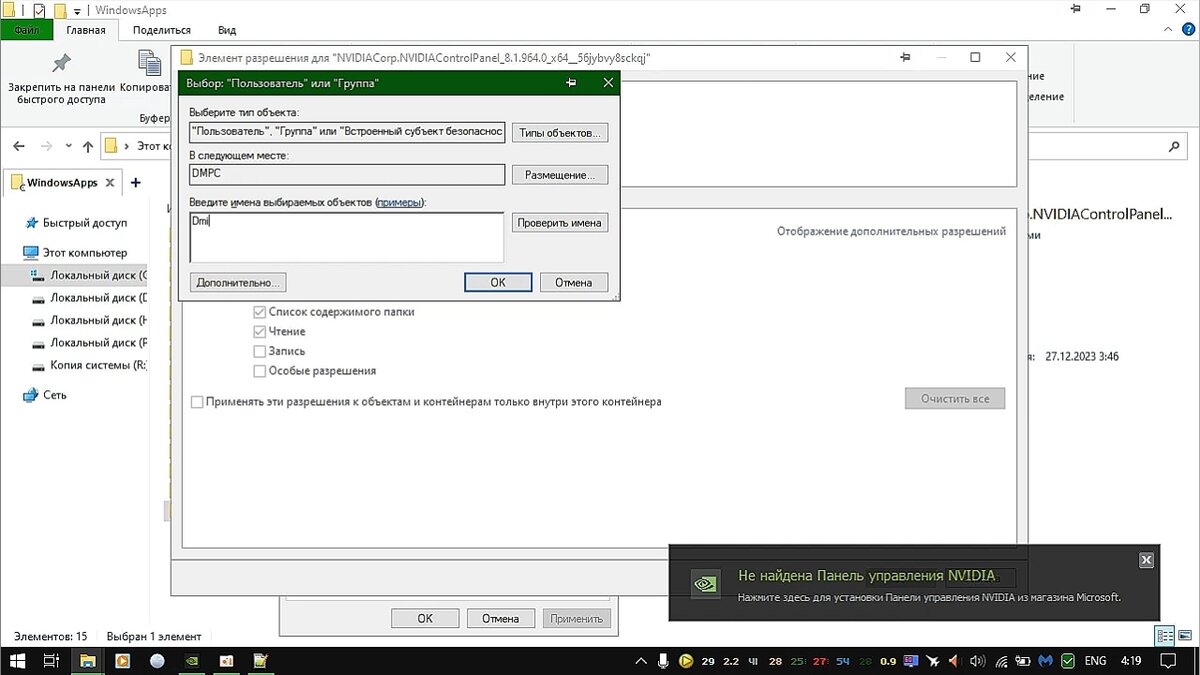The width and height of the screenshot is (1200, 675).
Task: Click the Up one level arrow
Action: [x=88, y=146]
